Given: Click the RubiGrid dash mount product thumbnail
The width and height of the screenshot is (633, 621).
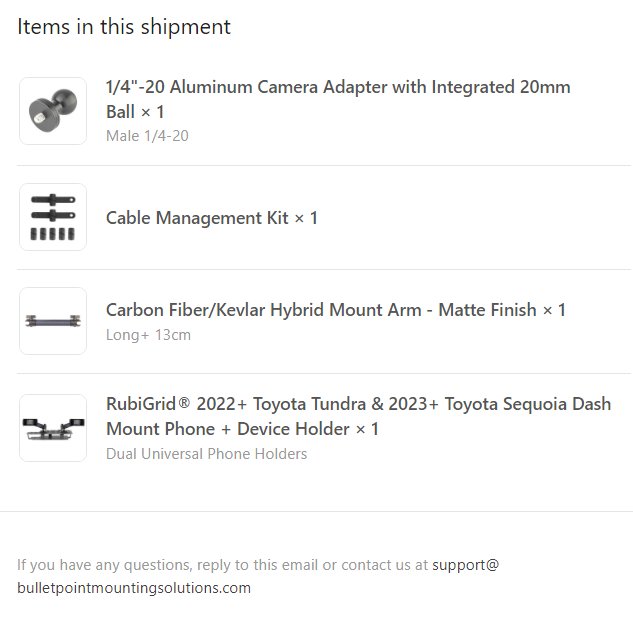Looking at the screenshot, I should click(53, 428).
